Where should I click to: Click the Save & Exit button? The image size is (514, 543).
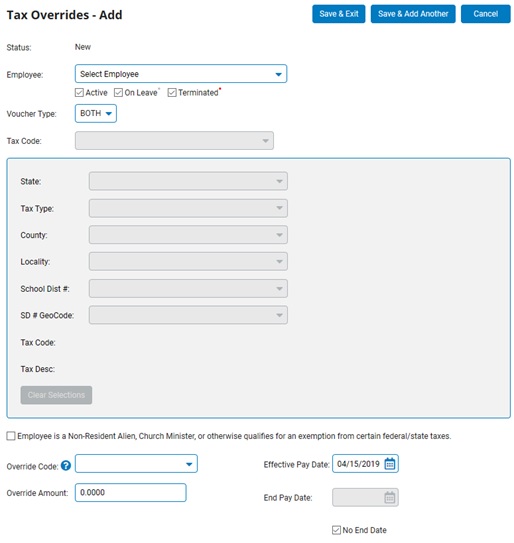339,14
